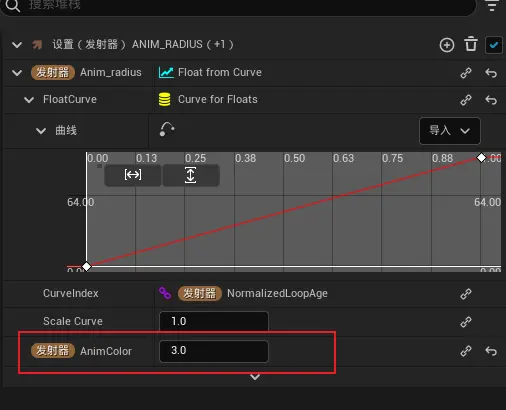506x410 pixels.
Task: Click the Scale Curve label
Action: 73,321
